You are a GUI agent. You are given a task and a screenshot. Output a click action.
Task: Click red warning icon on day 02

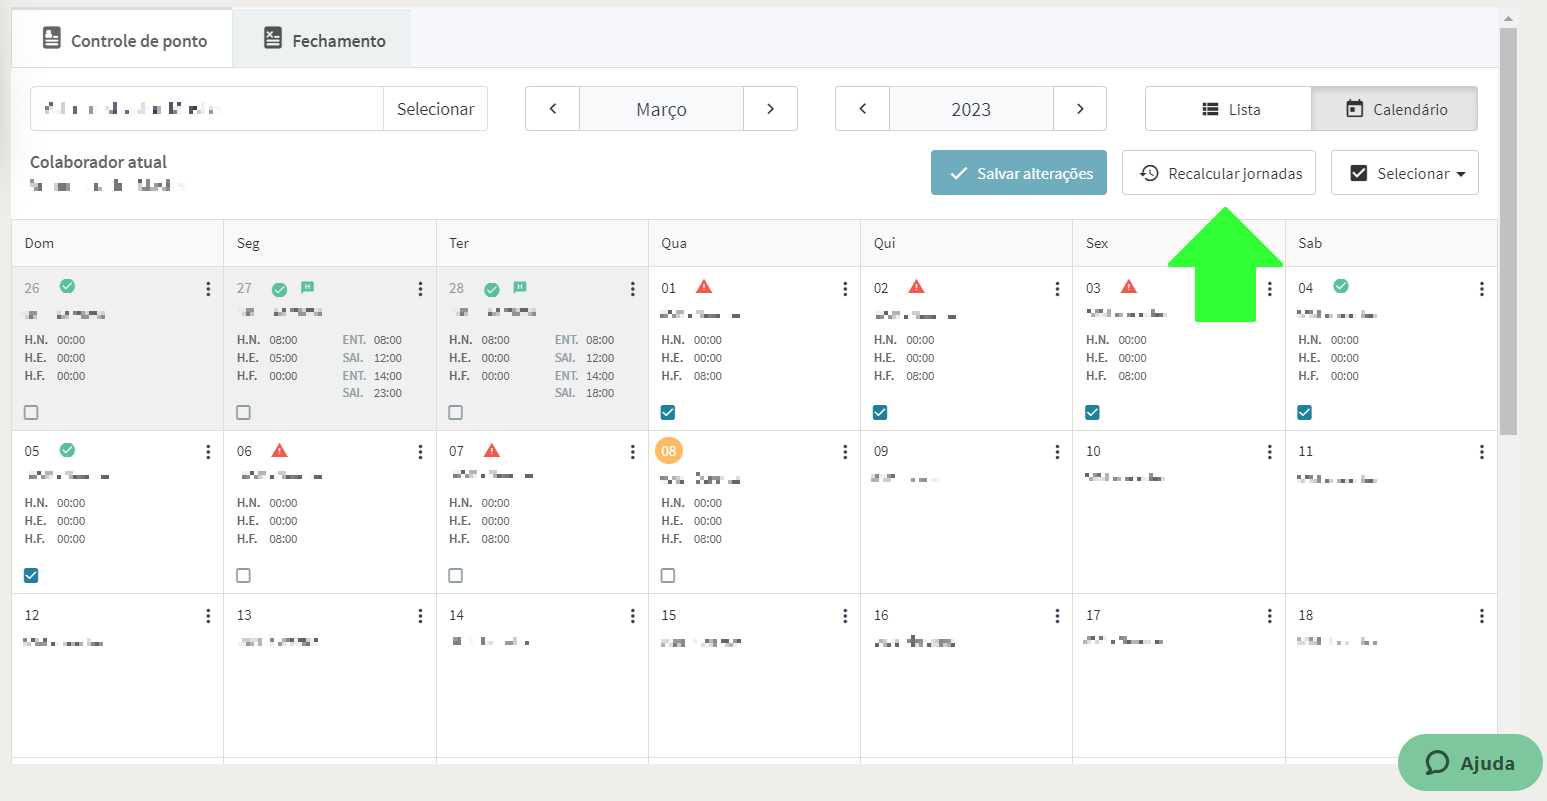[x=916, y=287]
